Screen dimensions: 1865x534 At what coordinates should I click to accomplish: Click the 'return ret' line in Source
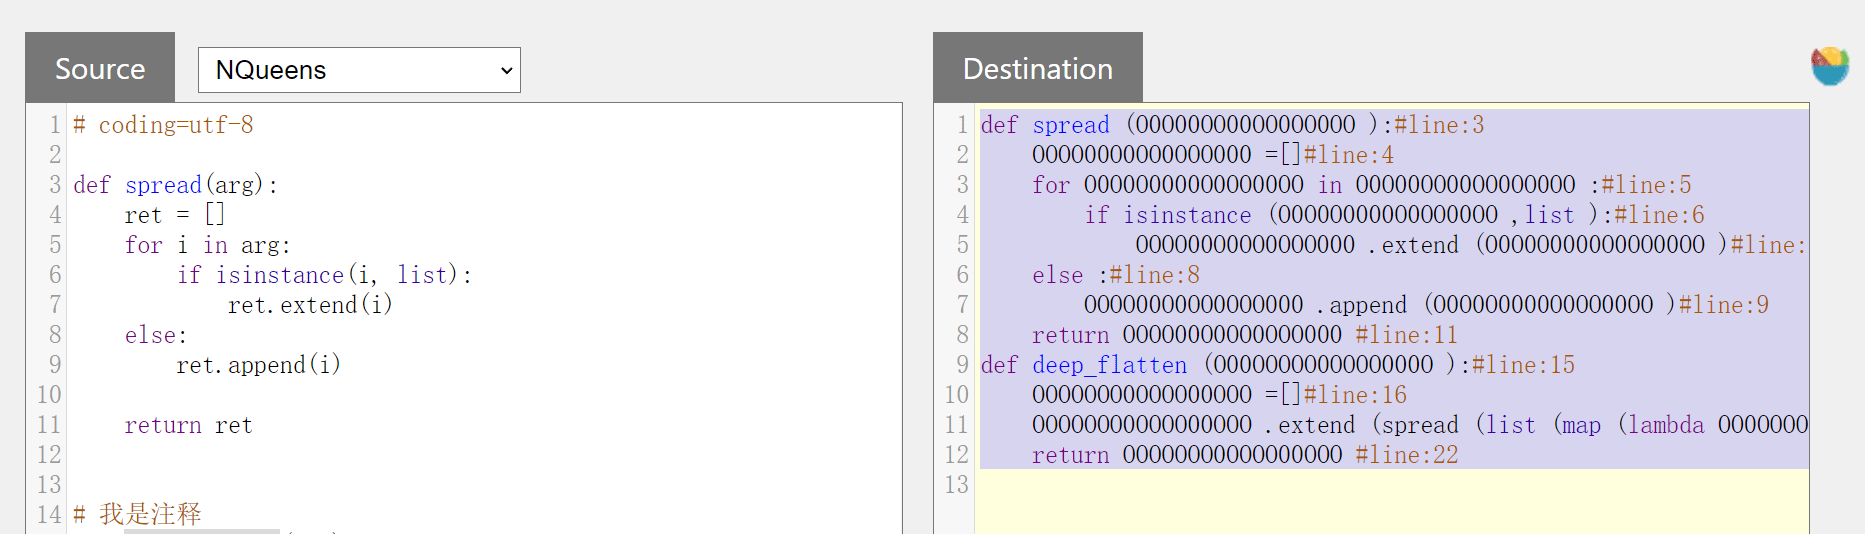[188, 425]
